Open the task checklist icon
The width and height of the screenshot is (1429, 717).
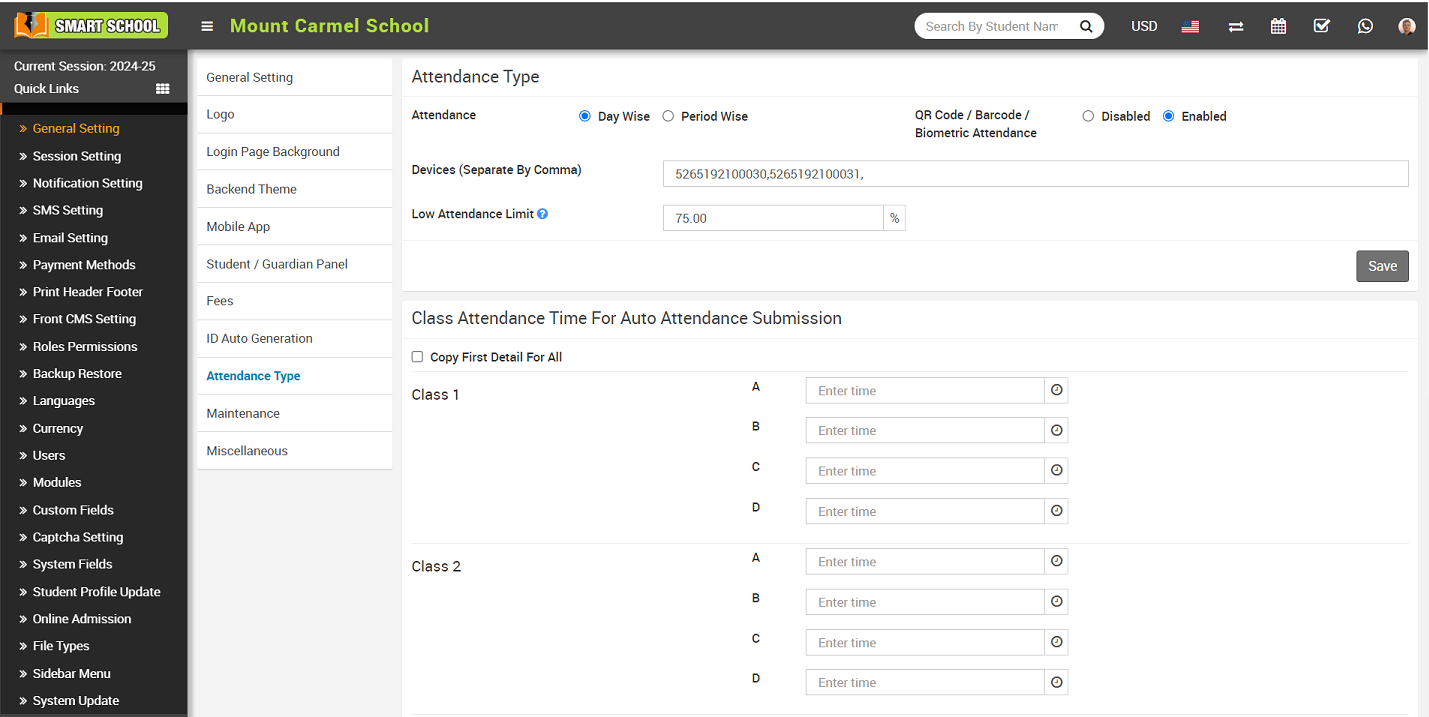pos(1321,26)
